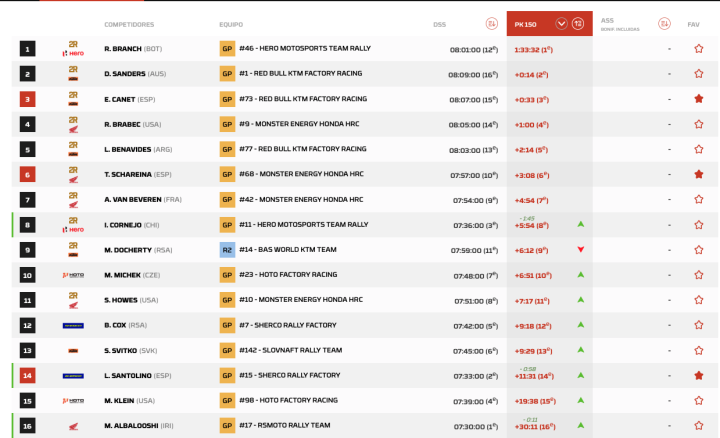This screenshot has height=438, width=720.
Task: Click gap +30:11 (16º)
Action: point(535,427)
